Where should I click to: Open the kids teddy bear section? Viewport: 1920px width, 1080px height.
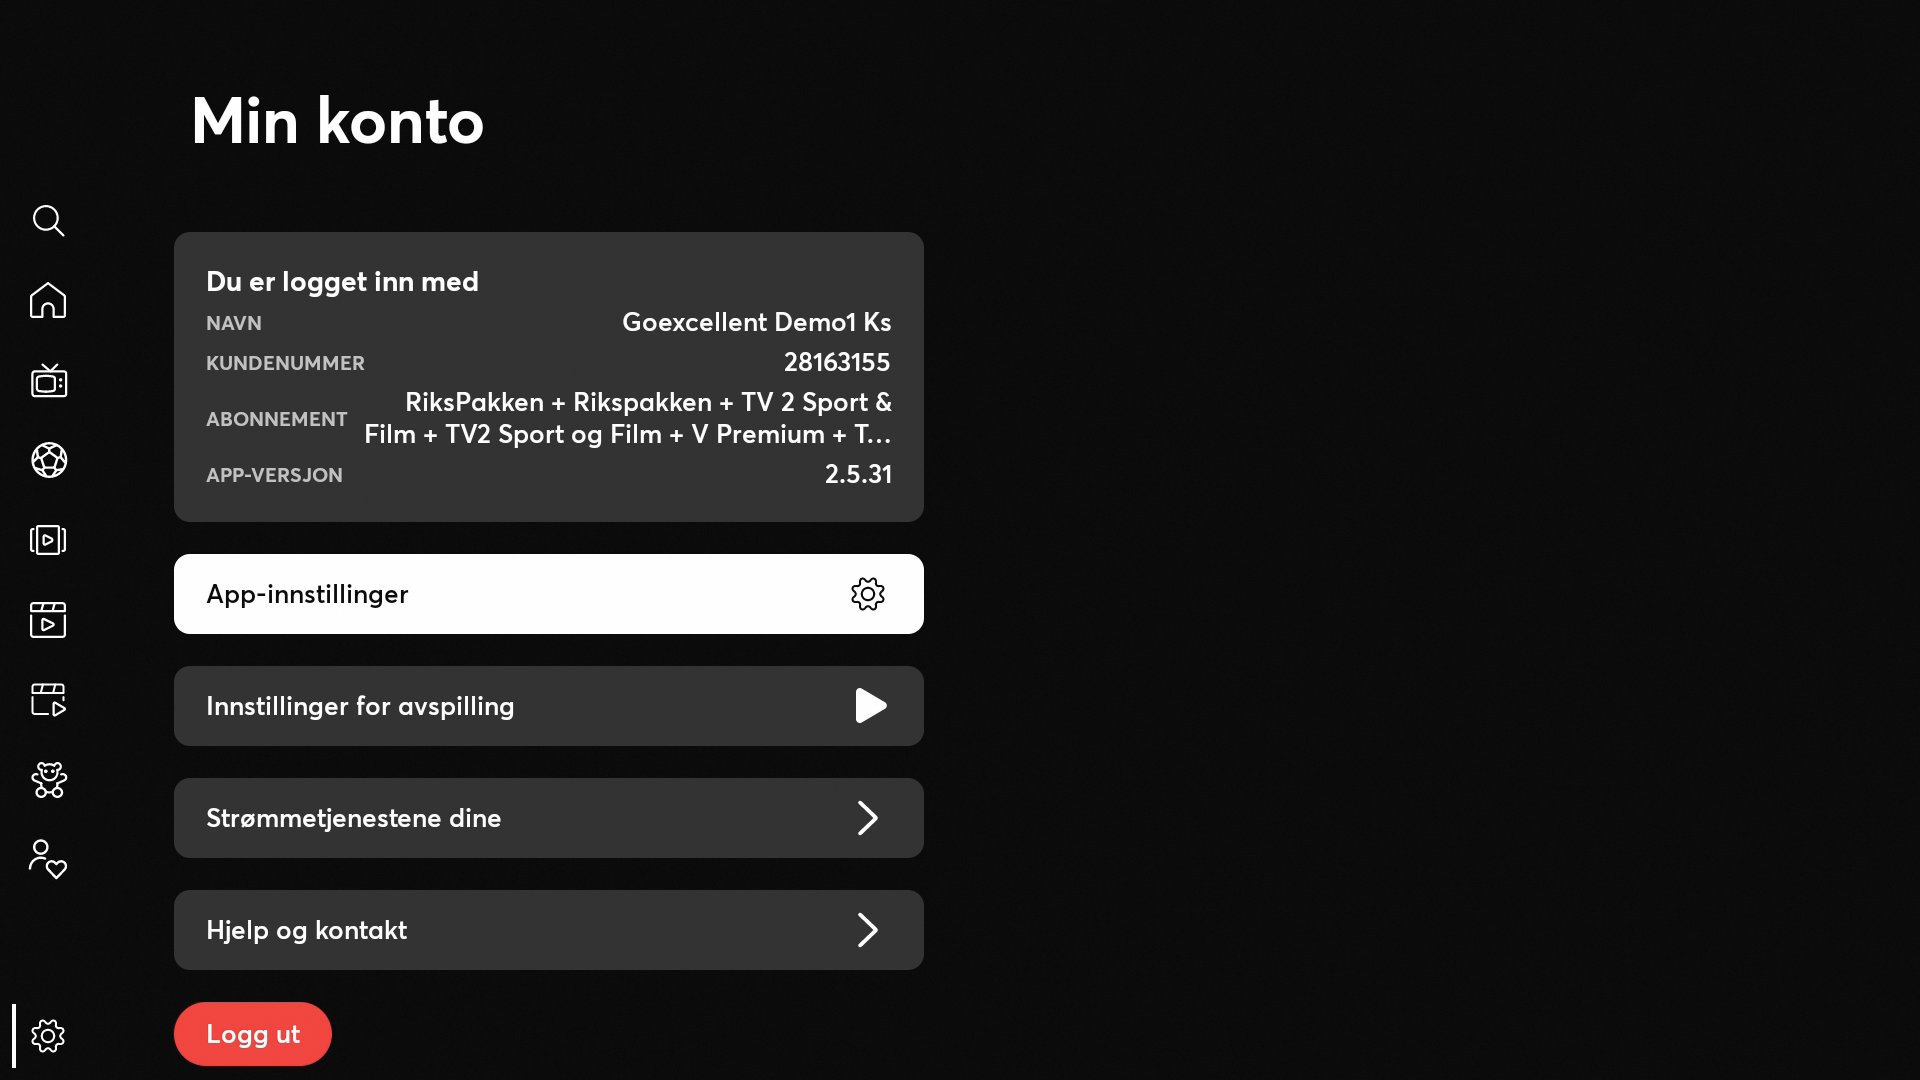48,780
